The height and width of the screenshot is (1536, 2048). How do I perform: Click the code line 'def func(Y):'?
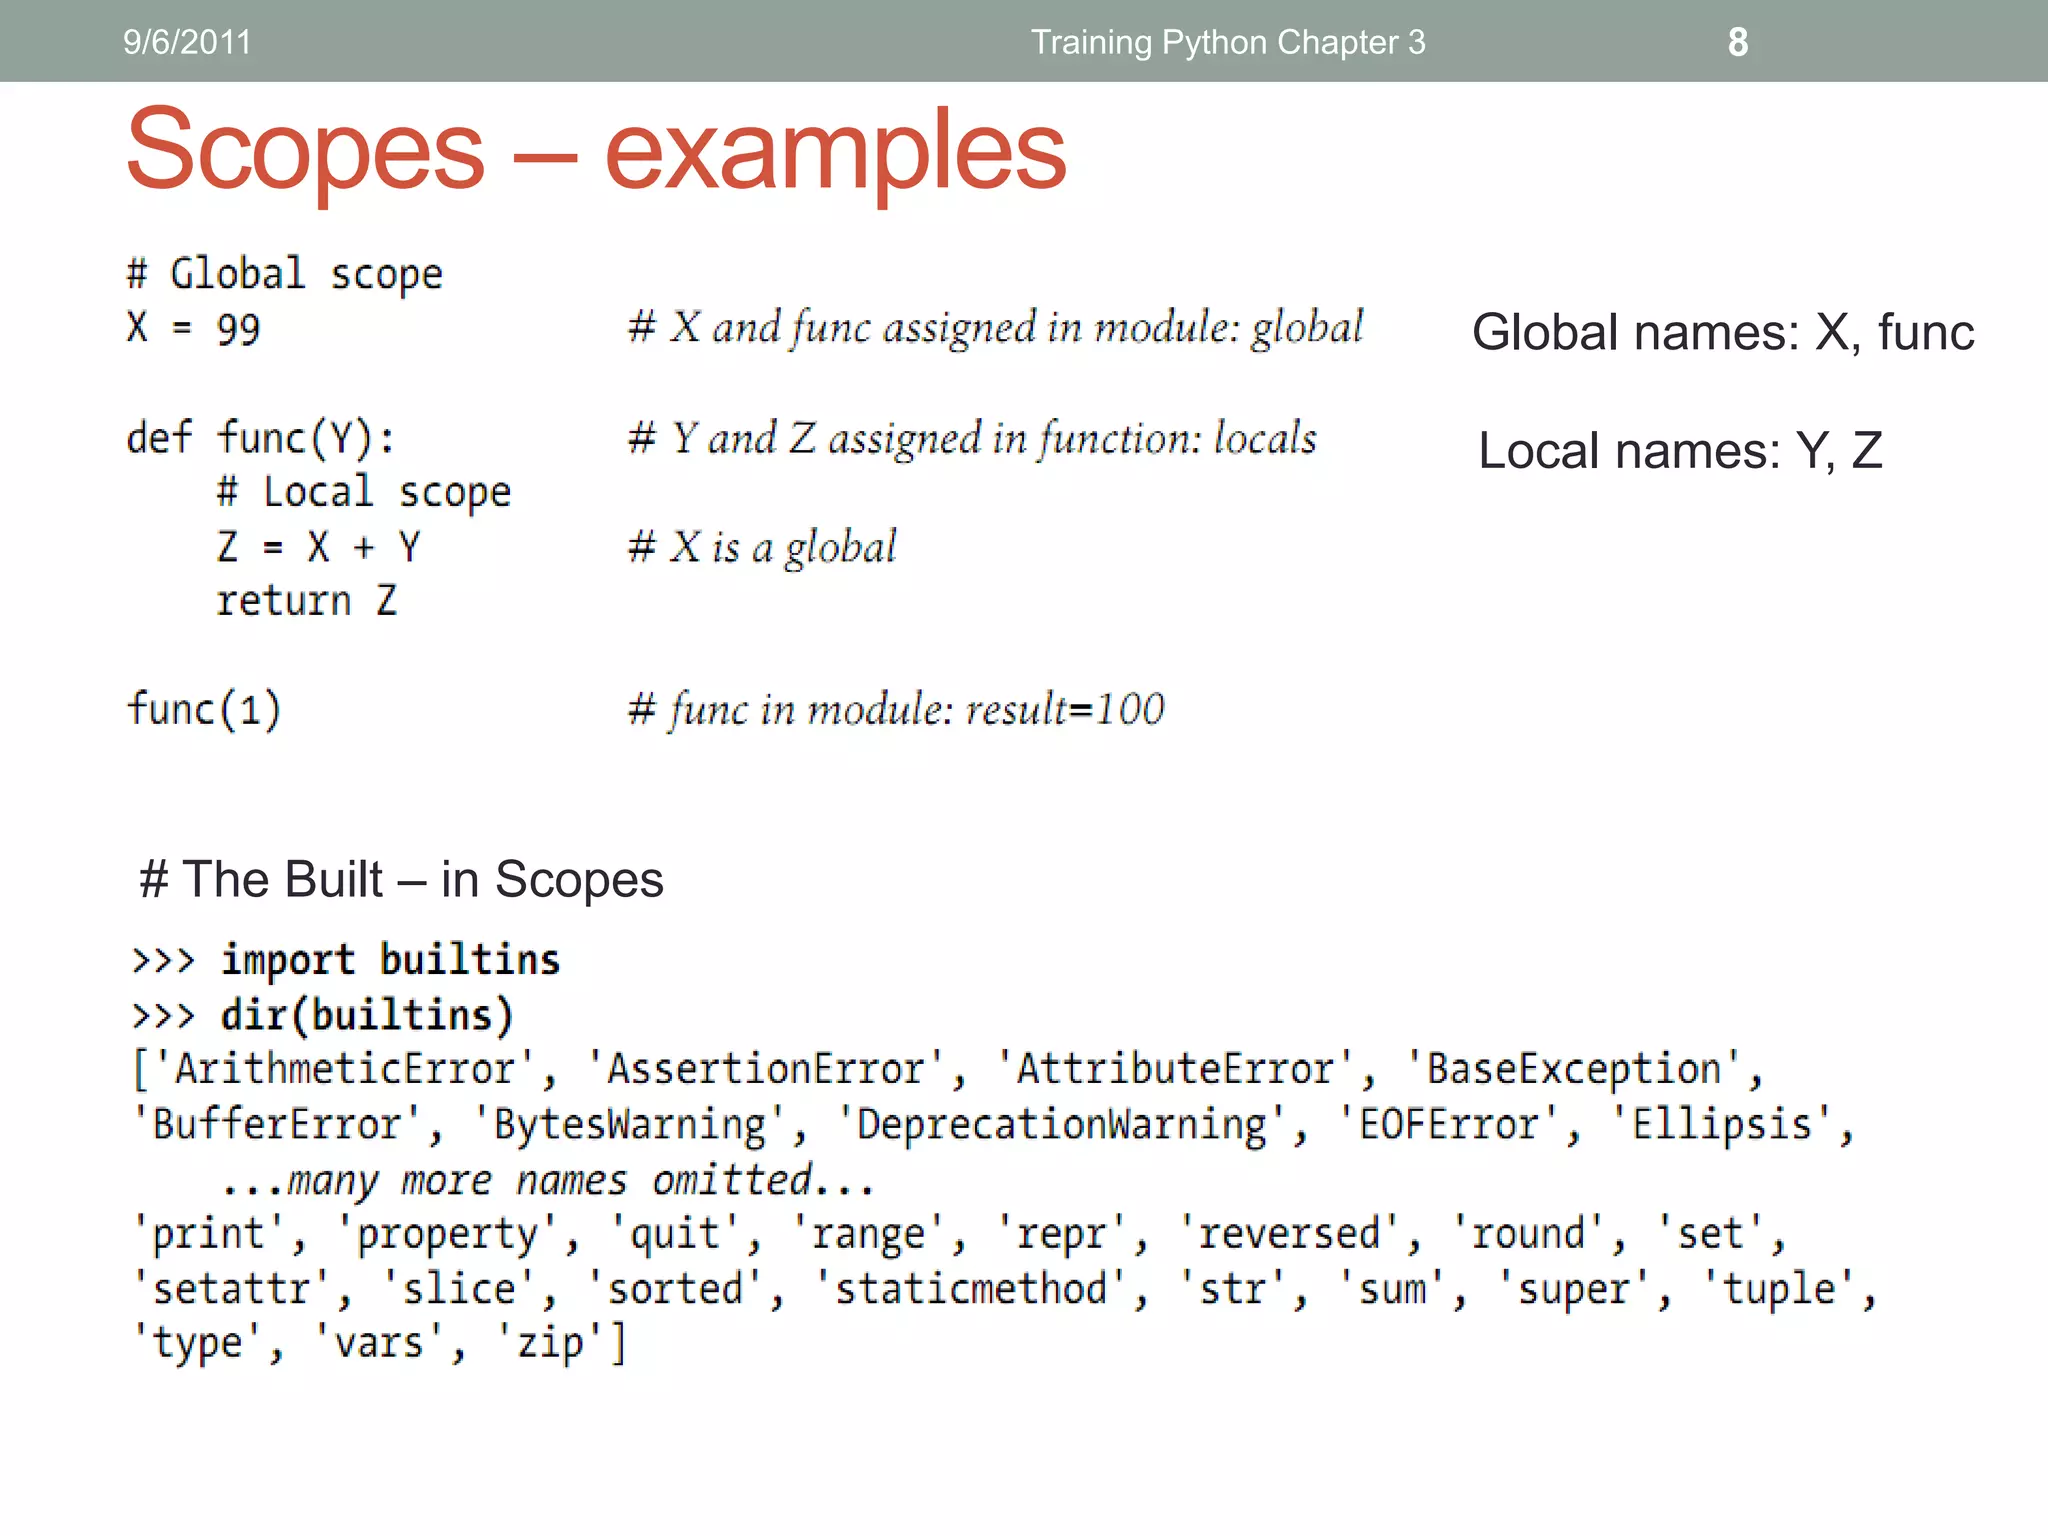261,438
